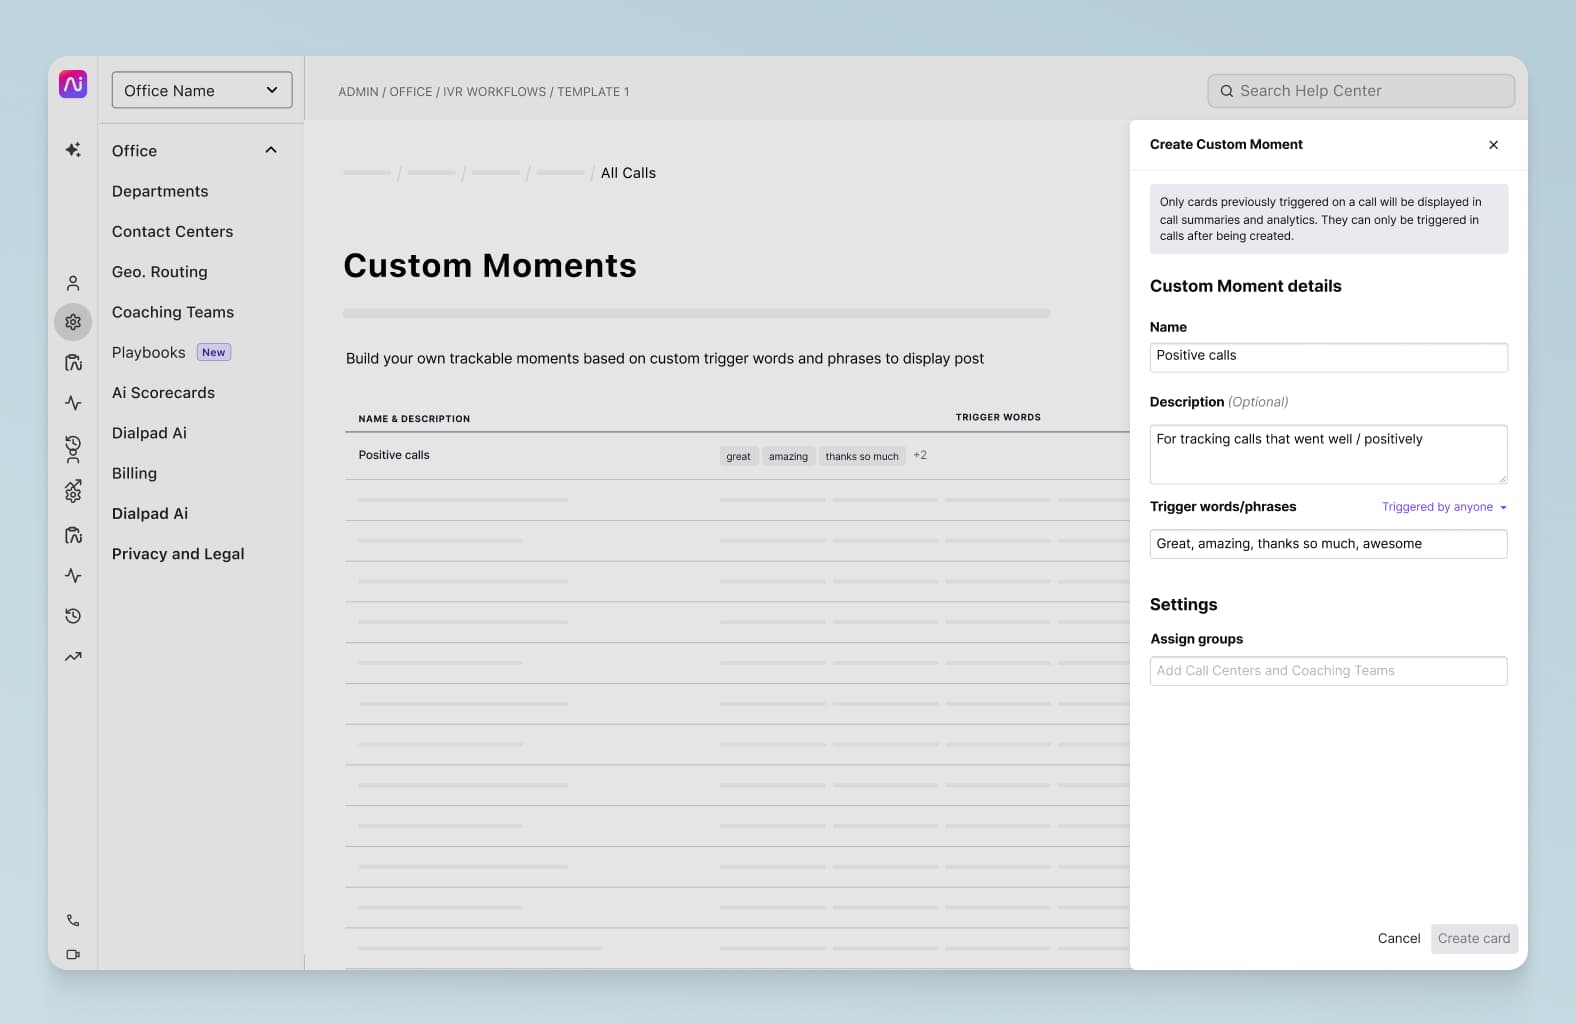Start a meeting via video camera icon
Viewport: 1576px width, 1024px height.
pos(73,954)
